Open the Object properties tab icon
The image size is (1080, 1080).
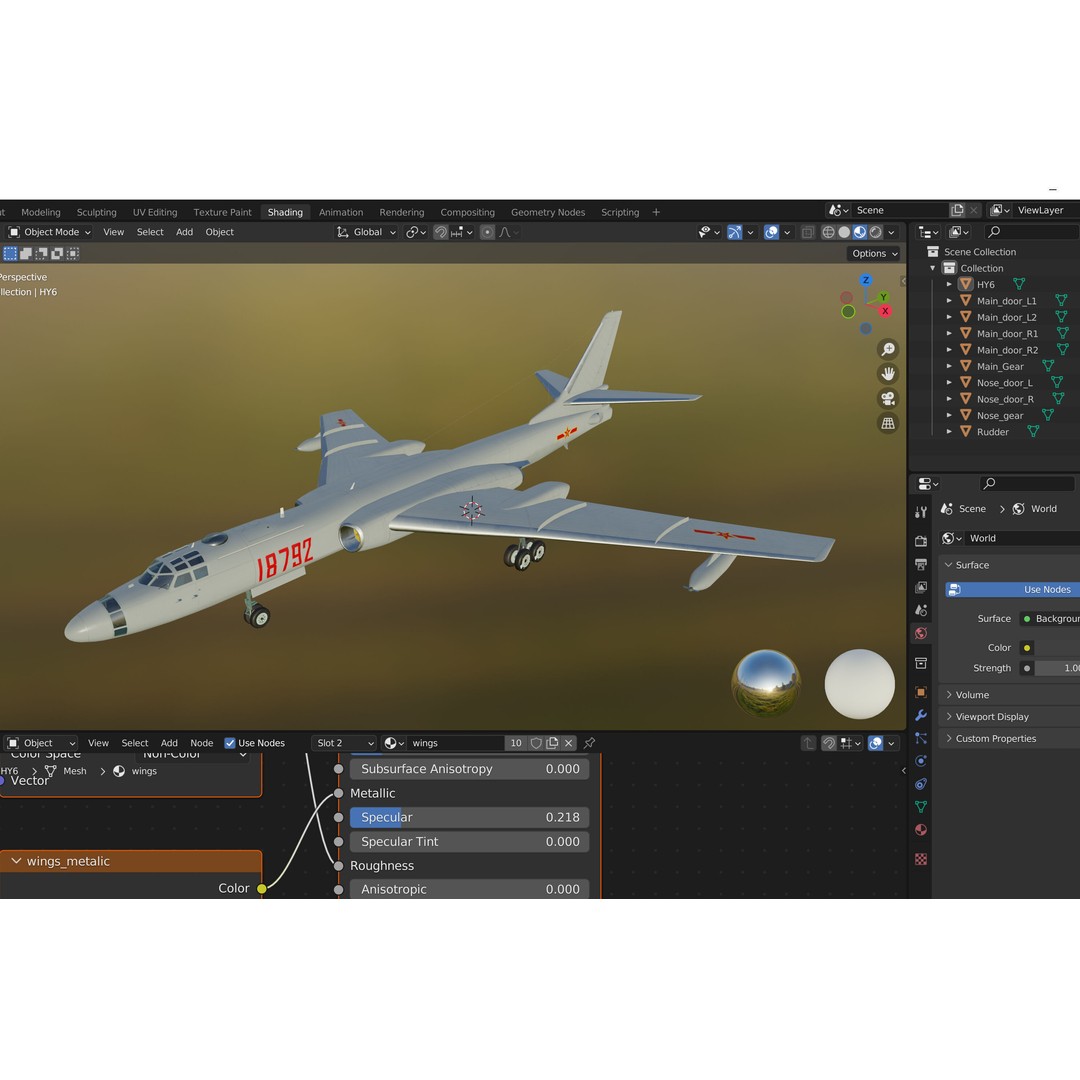921,692
